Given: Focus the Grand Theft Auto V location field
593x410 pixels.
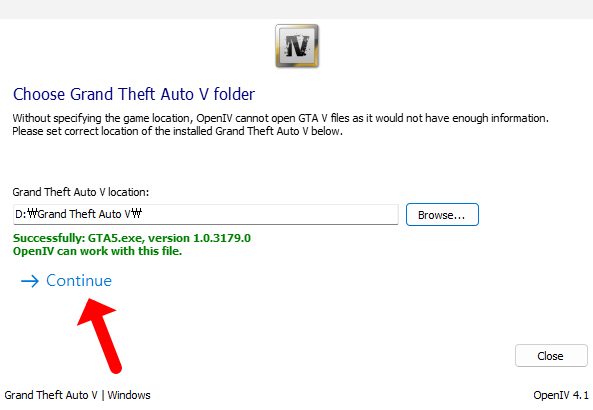Looking at the screenshot, I should tap(206, 214).
